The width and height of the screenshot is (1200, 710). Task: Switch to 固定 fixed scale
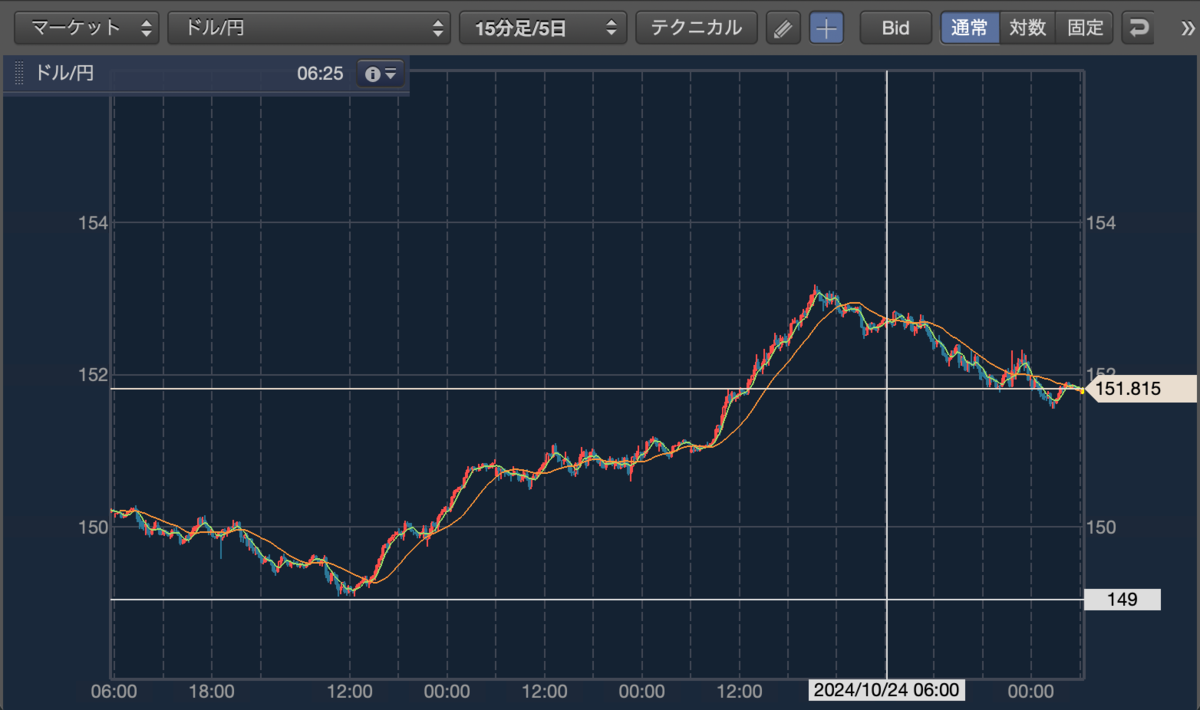point(1085,28)
